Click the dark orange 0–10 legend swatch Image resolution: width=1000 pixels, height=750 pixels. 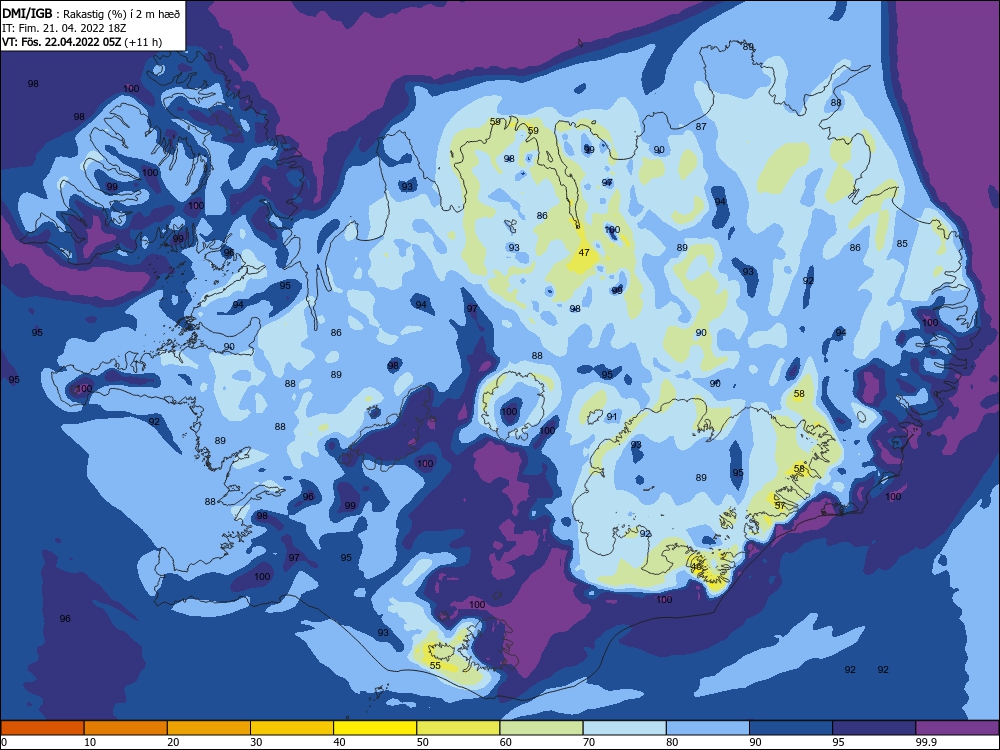pyautogui.click(x=42, y=728)
